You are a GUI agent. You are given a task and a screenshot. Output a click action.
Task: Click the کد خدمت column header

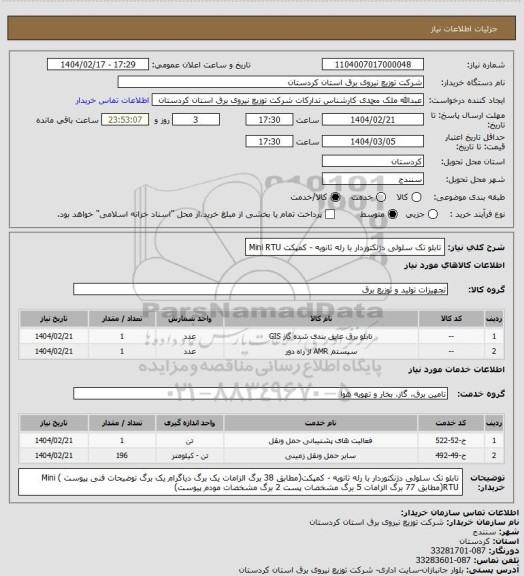451,423
